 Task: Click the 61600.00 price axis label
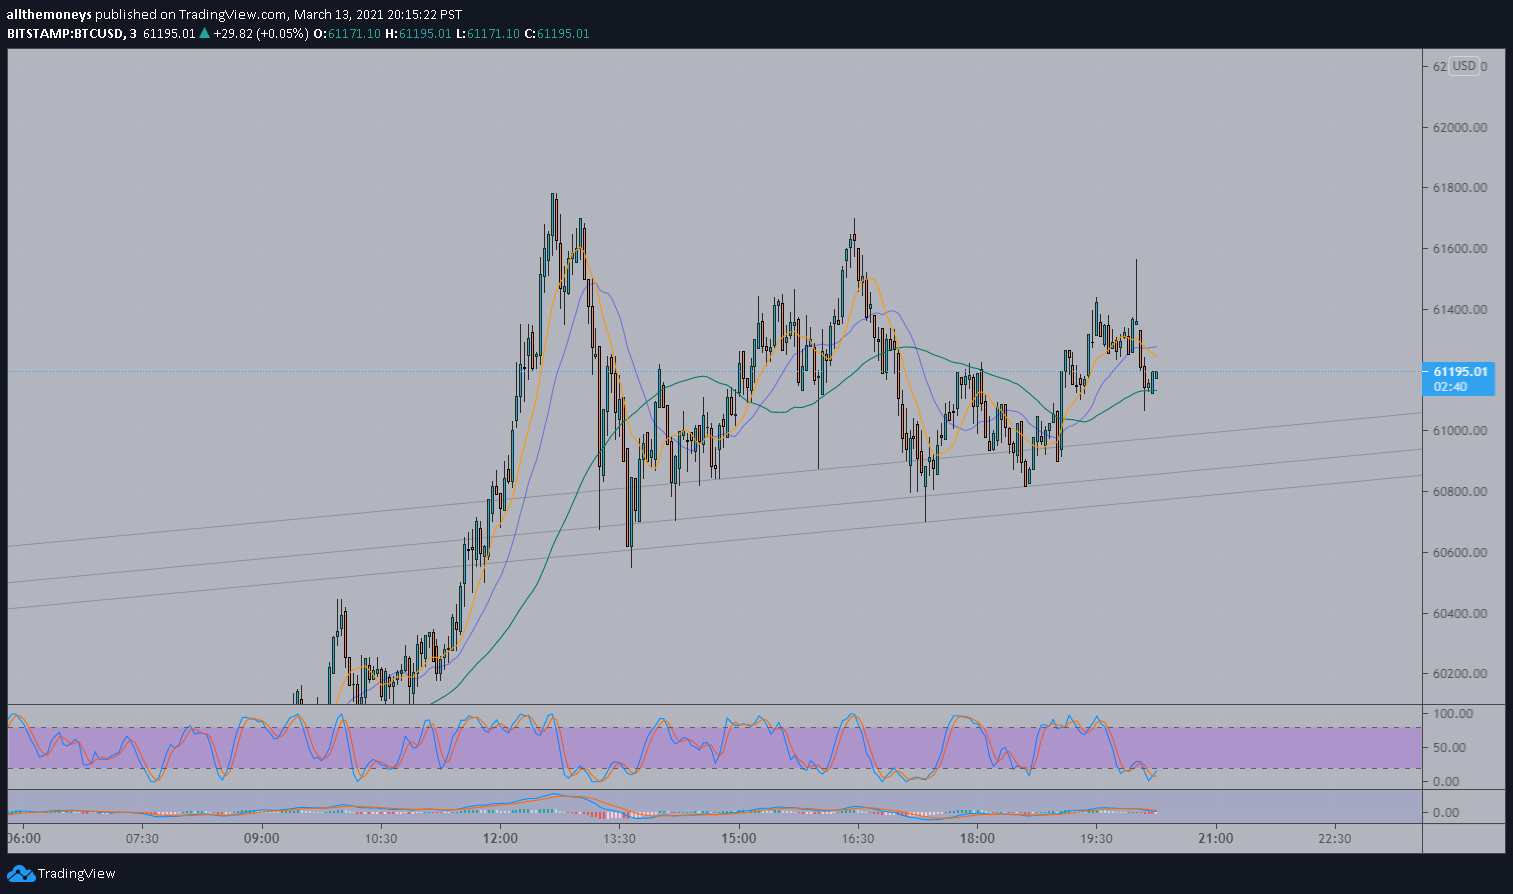click(x=1460, y=249)
